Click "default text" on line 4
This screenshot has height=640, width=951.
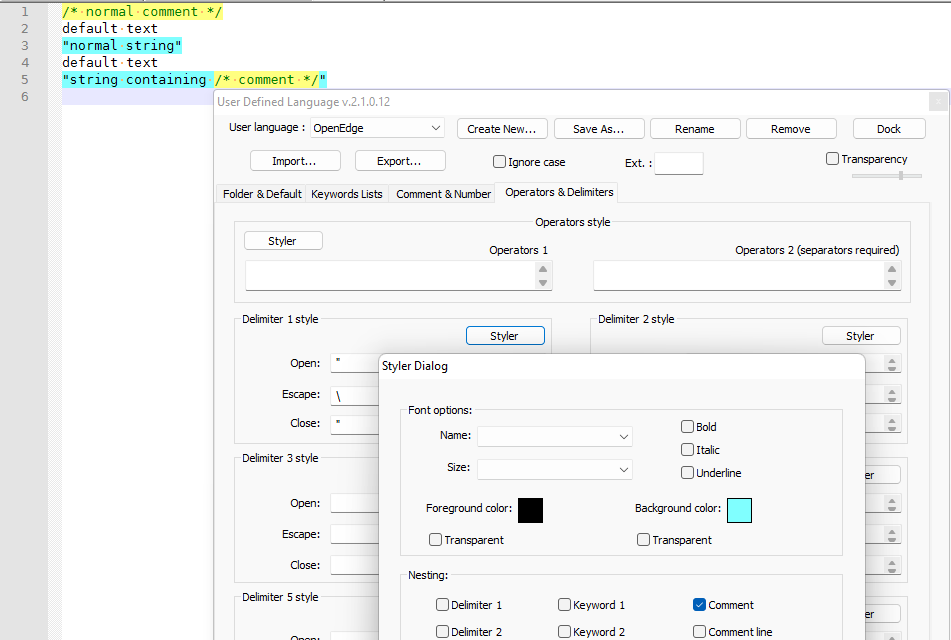(110, 62)
